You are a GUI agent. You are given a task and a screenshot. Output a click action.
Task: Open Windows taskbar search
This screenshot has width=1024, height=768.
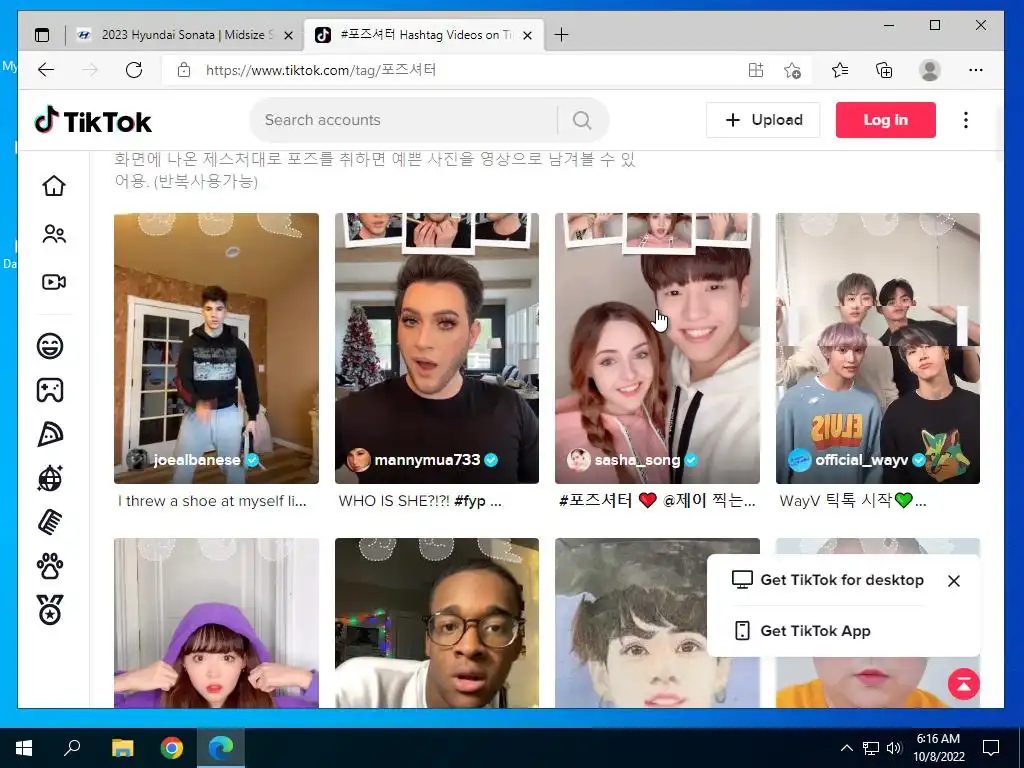[x=72, y=748]
